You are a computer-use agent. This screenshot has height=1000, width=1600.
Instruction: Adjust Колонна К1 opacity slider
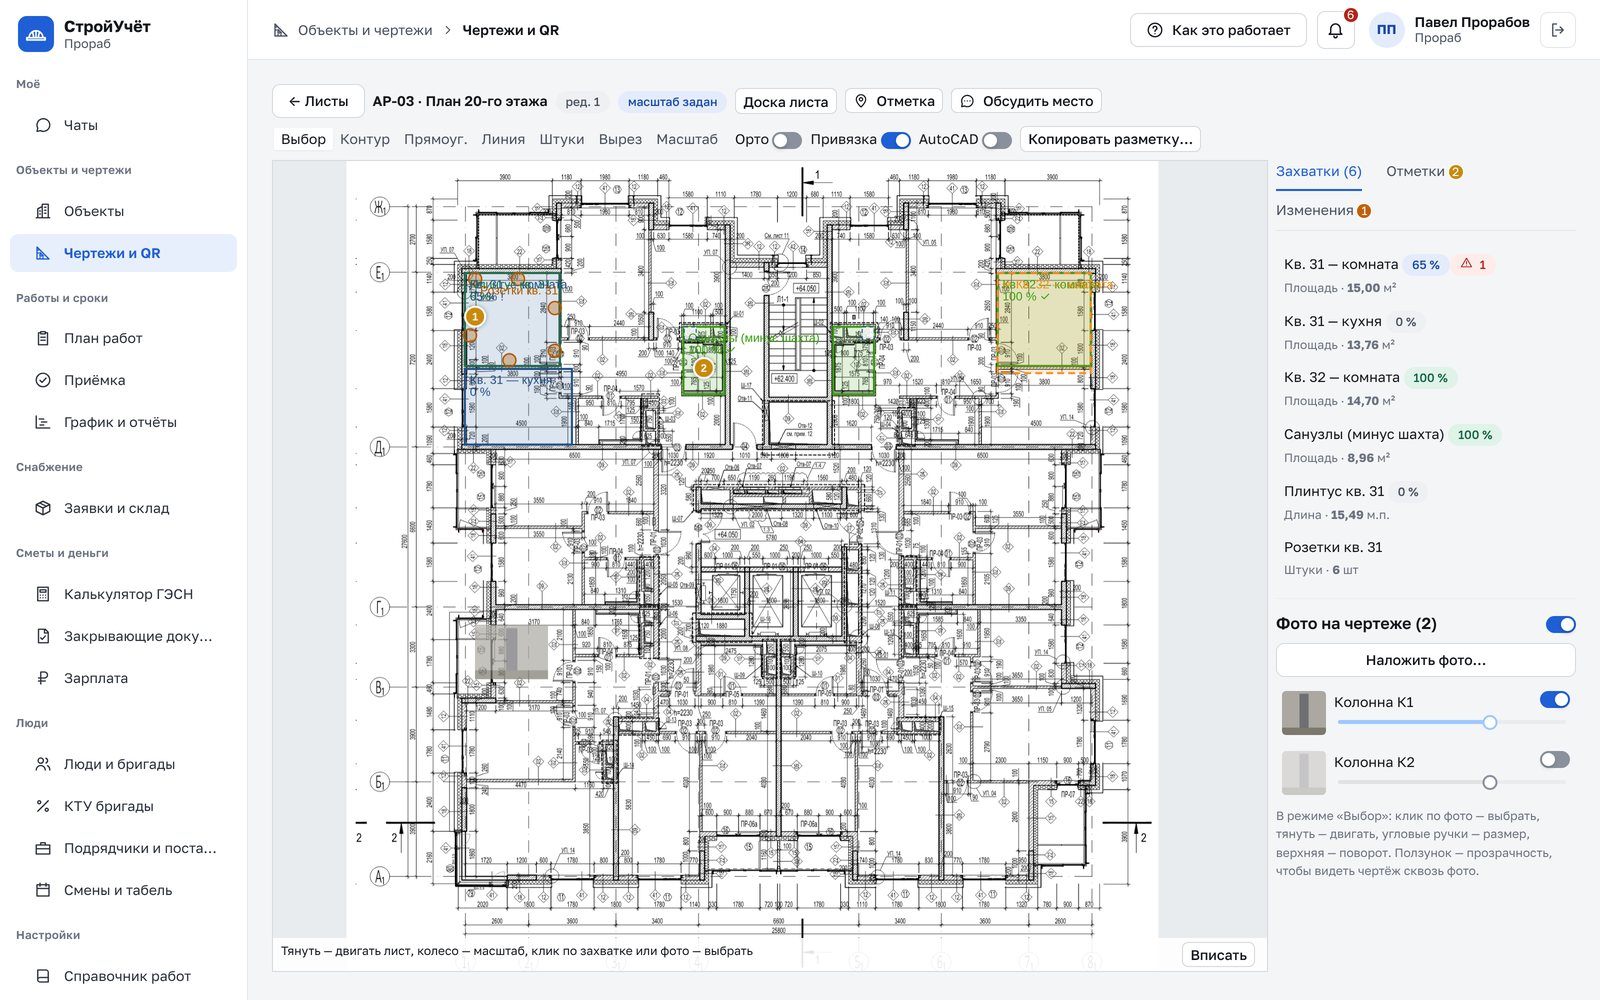tap(1451, 722)
